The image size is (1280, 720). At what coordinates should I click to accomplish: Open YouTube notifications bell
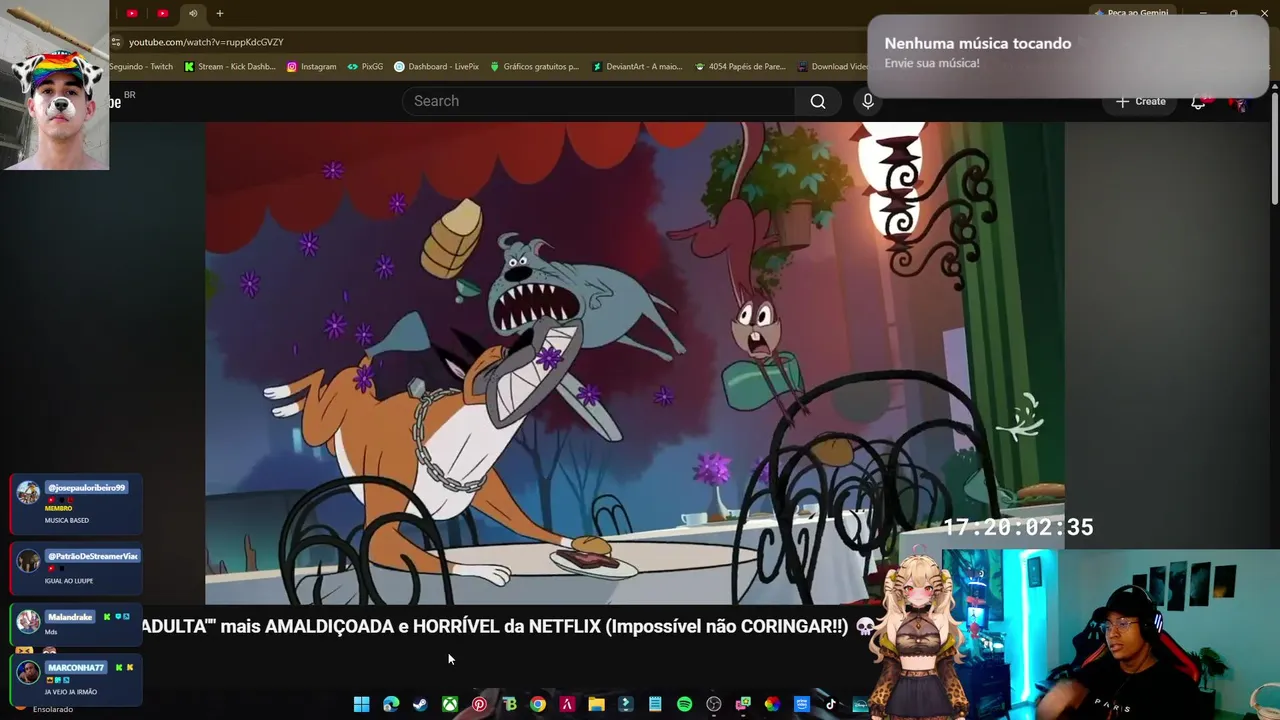pyautogui.click(x=1198, y=101)
